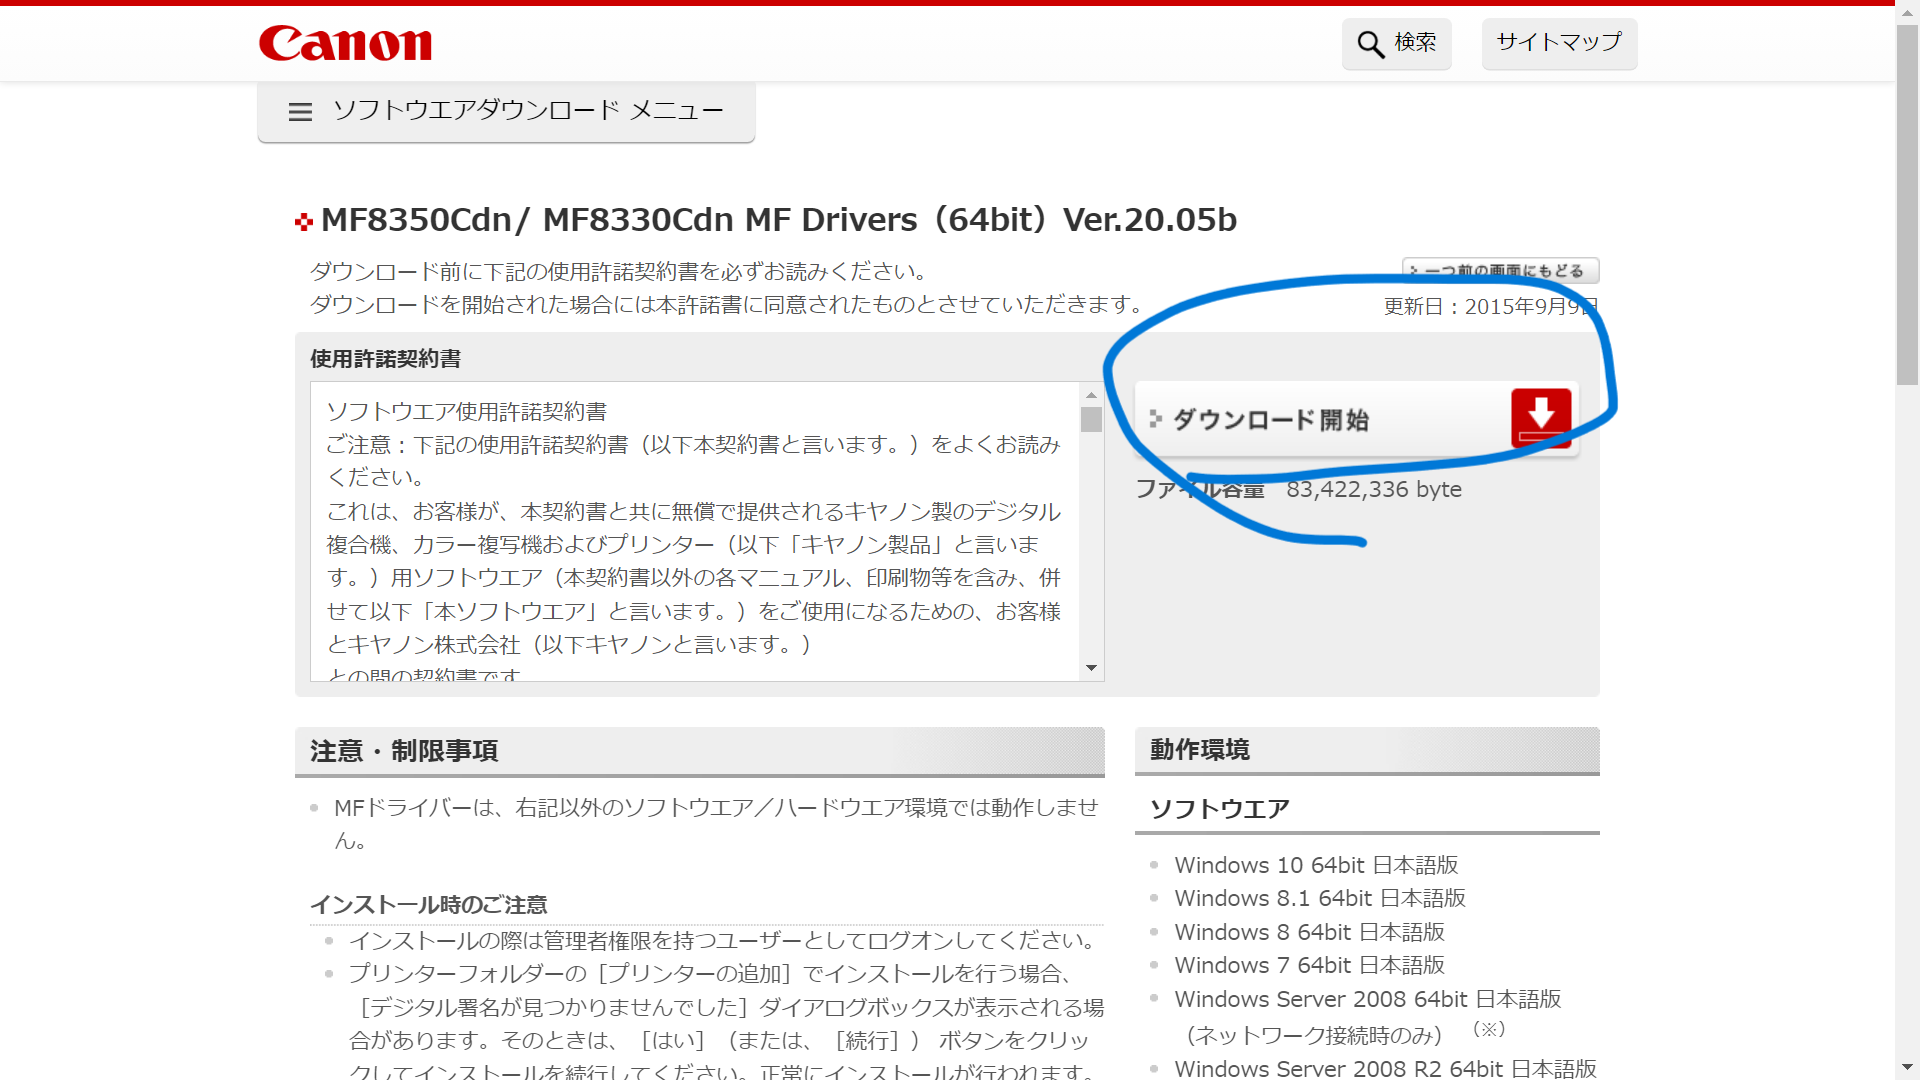Go back via 一つ前の画面にもどる link
The height and width of the screenshot is (1080, 1920).
(1500, 270)
